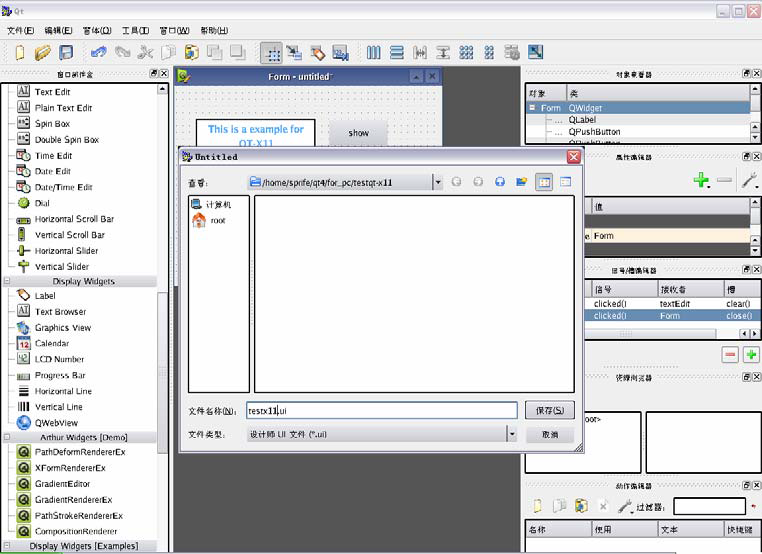The image size is (762, 554).
Task: Switch file dialog to list view
Action: (544, 182)
